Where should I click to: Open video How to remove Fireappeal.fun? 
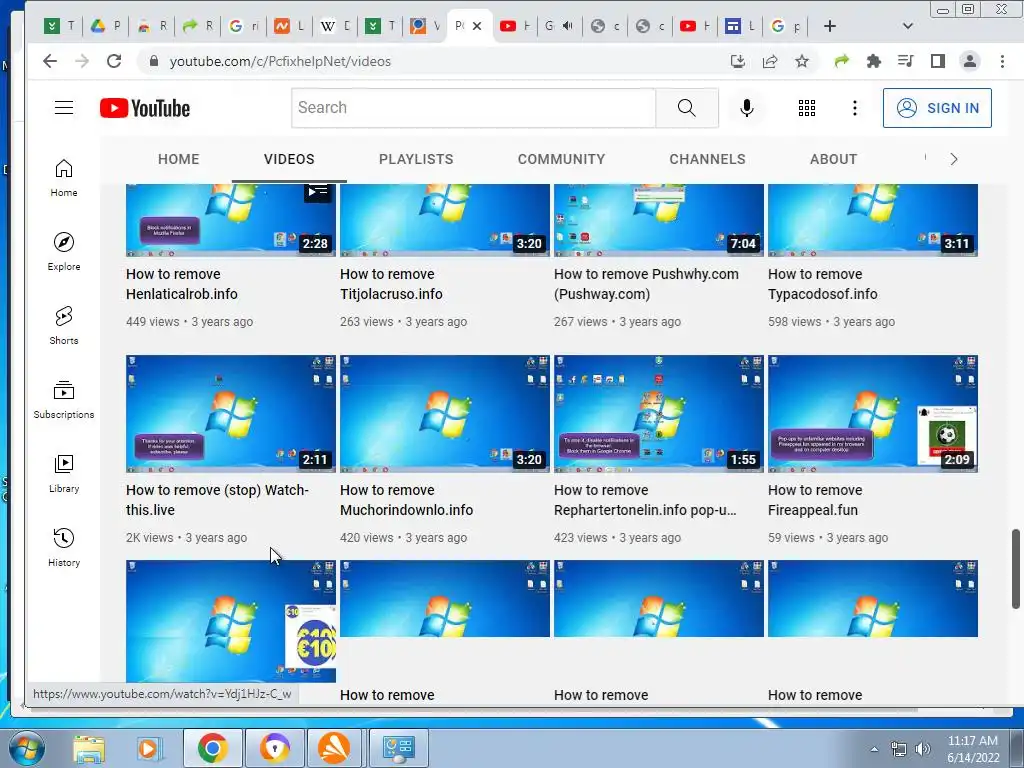click(814, 500)
